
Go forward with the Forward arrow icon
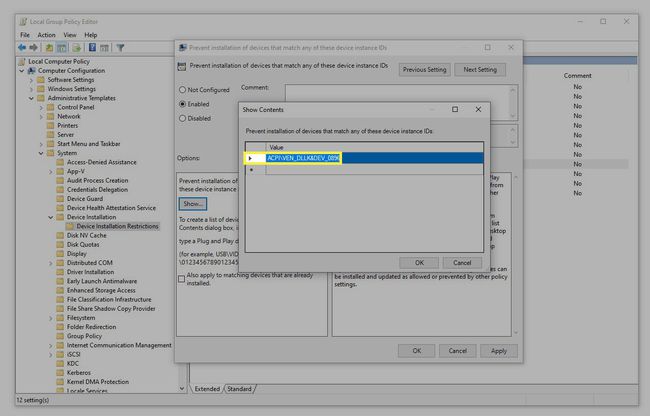(34, 48)
